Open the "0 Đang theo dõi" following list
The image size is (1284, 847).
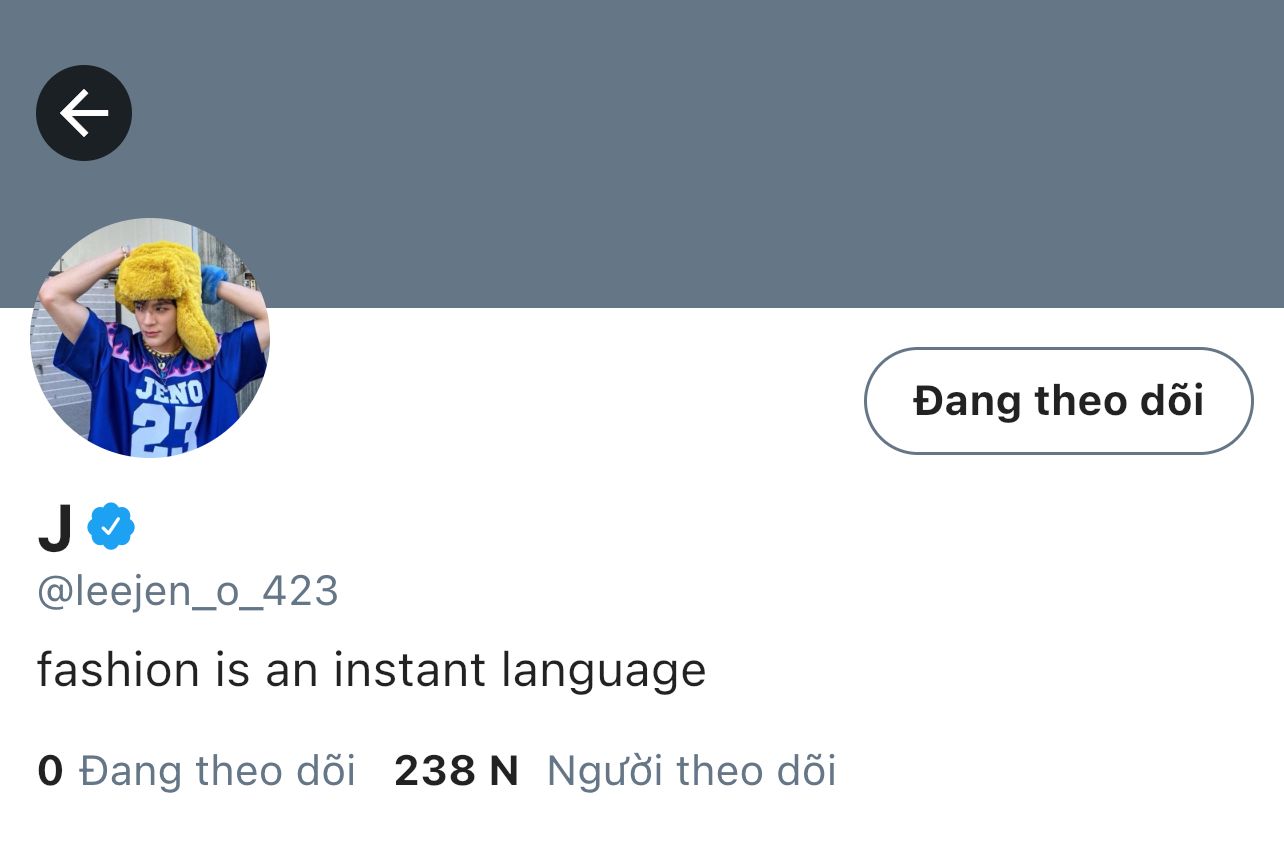click(x=196, y=771)
